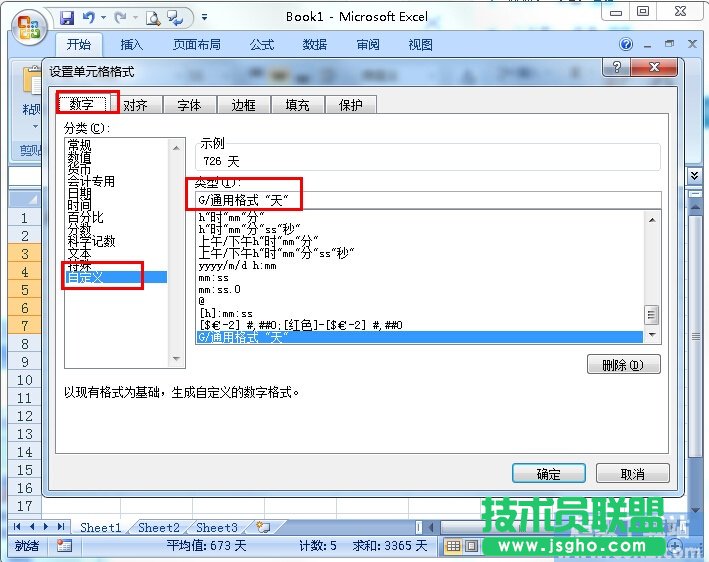Image resolution: width=709 pixels, height=562 pixels.
Task: Switch to the Sheet2 worksheet tab
Action: click(159, 527)
